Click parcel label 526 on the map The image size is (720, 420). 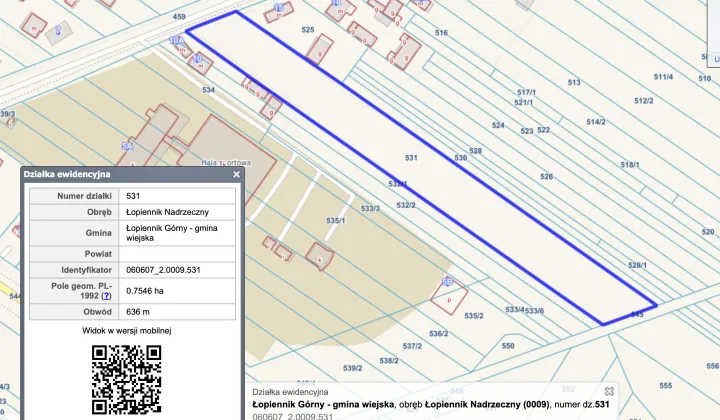coord(546,177)
